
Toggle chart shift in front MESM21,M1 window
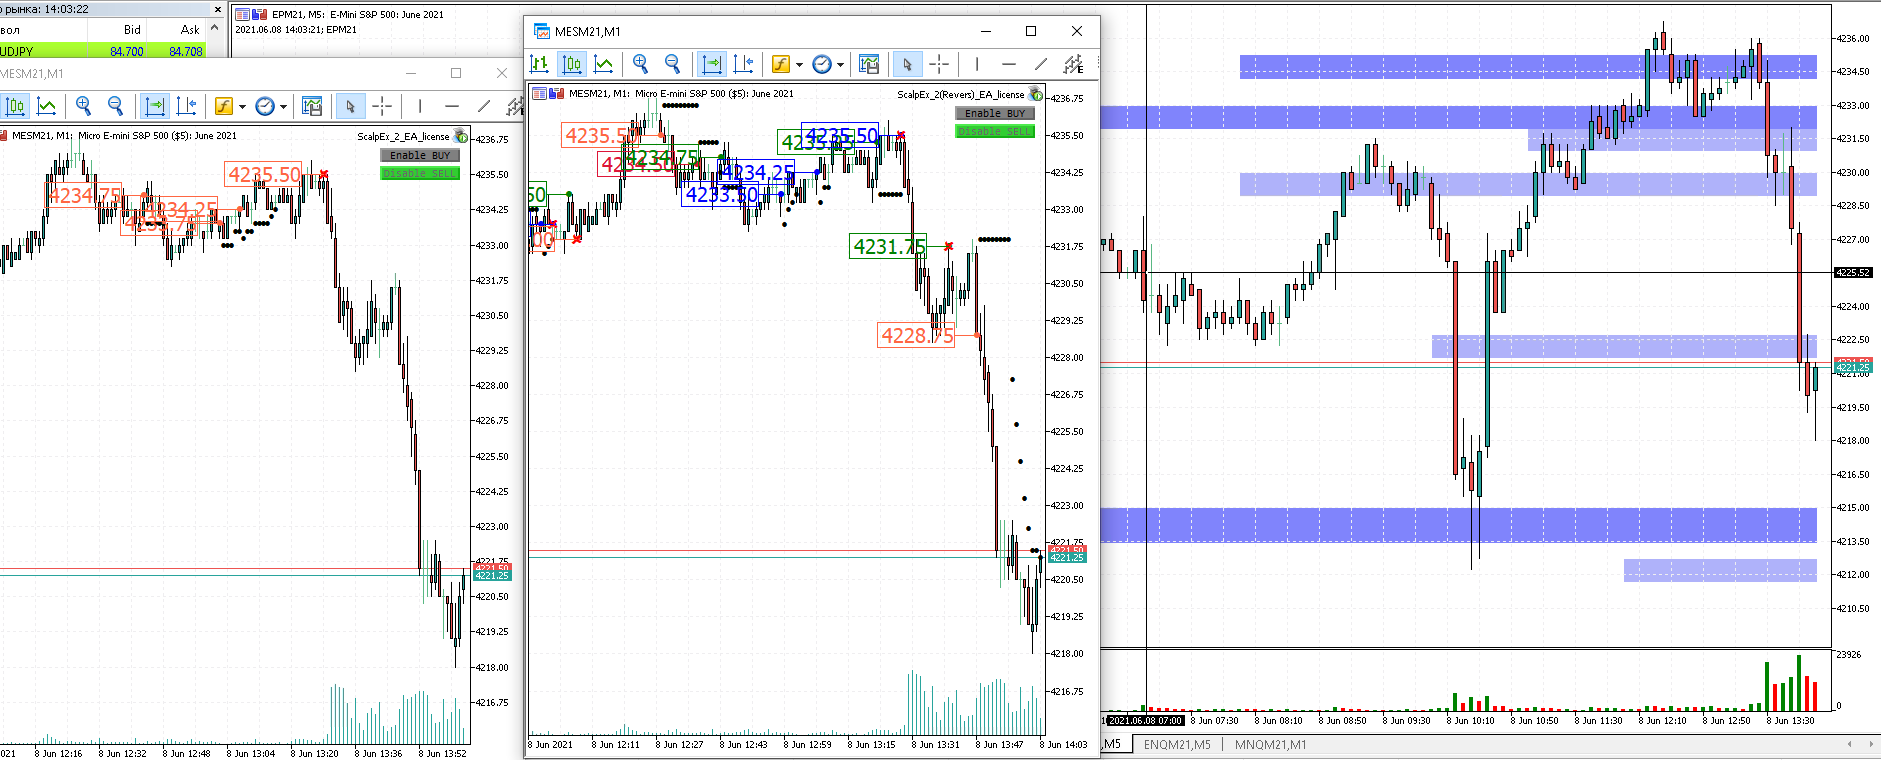(743, 64)
